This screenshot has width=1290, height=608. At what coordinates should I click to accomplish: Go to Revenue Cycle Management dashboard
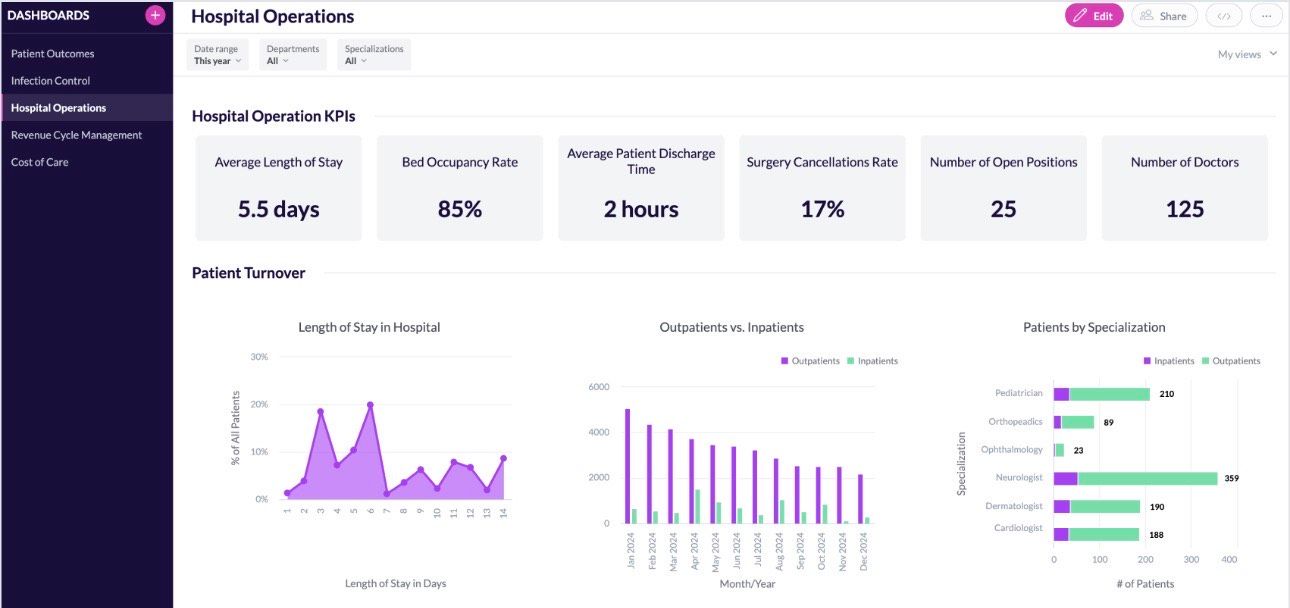77,135
